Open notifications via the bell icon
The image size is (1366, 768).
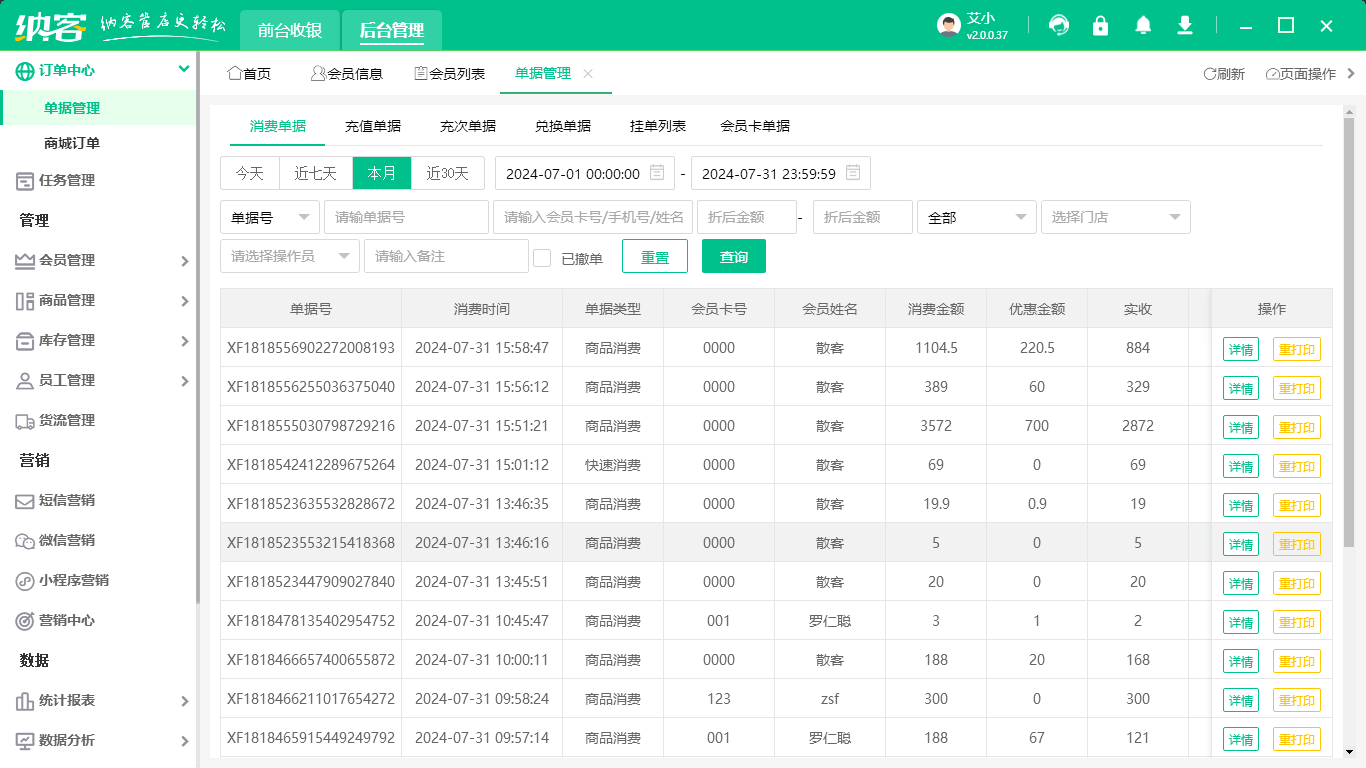click(x=1142, y=25)
